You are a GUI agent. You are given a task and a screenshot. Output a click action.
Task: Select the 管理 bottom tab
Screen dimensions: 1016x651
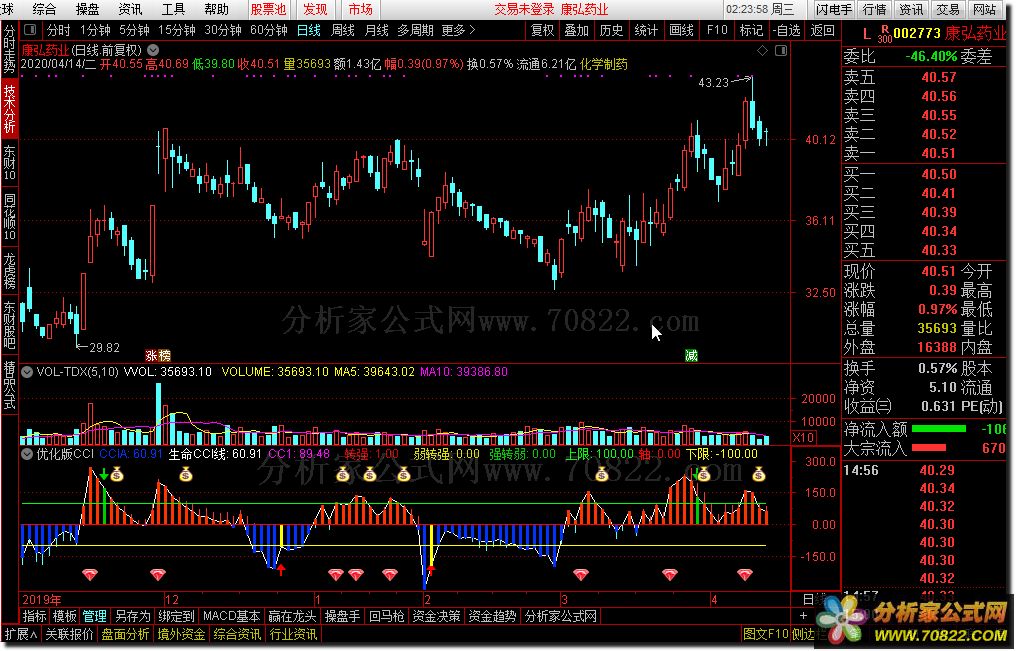point(95,616)
